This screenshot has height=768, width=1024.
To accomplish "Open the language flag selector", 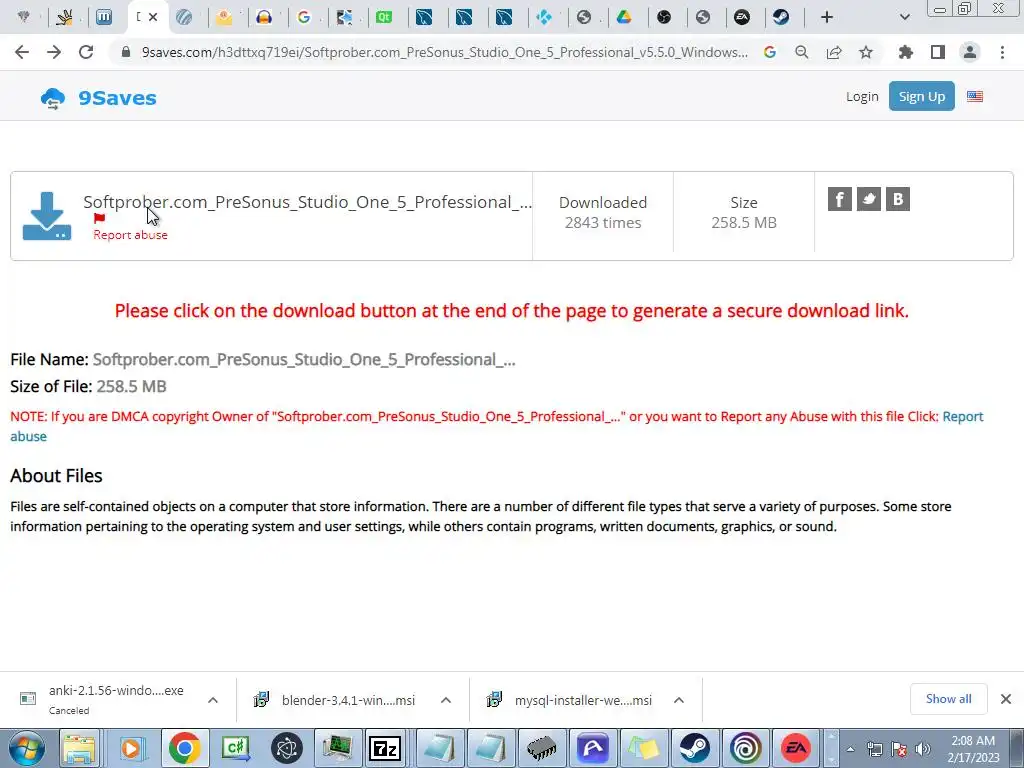I will pos(975,97).
